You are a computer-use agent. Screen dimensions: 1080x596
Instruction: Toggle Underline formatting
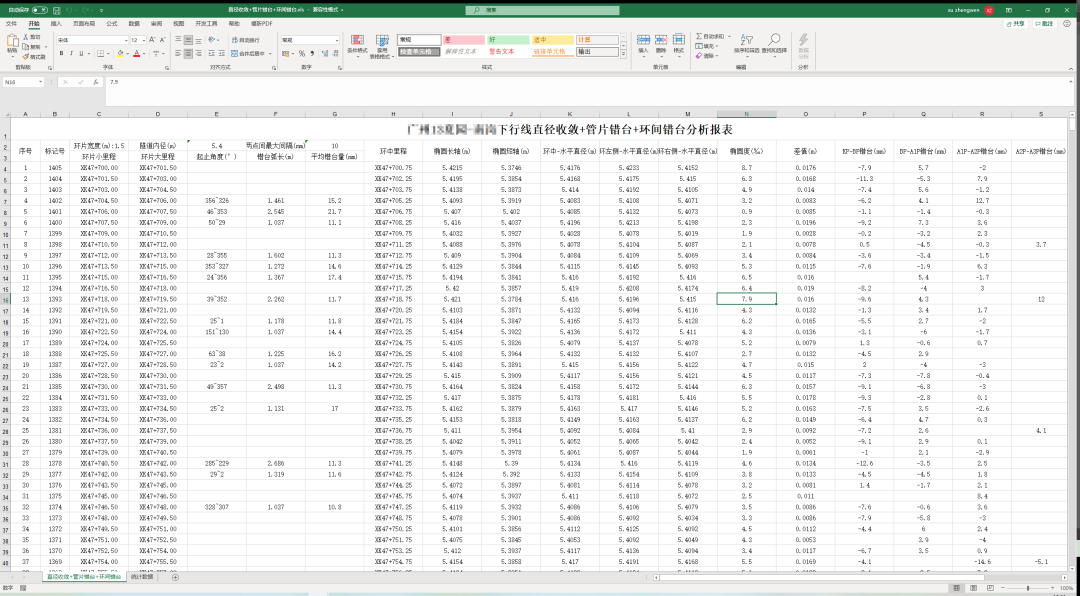[81, 53]
